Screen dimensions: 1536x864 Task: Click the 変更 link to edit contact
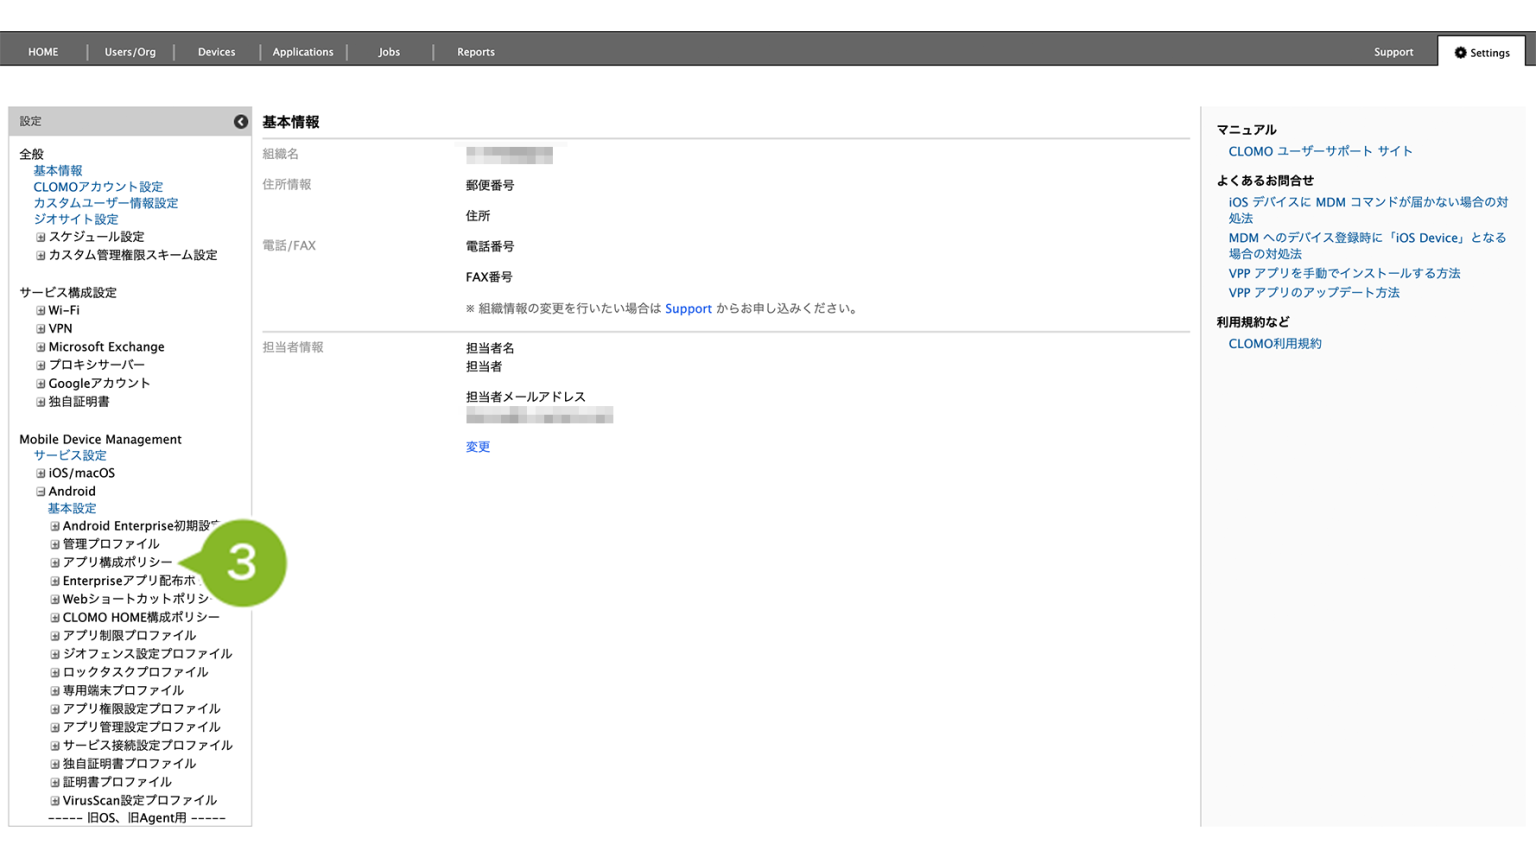click(x=477, y=447)
